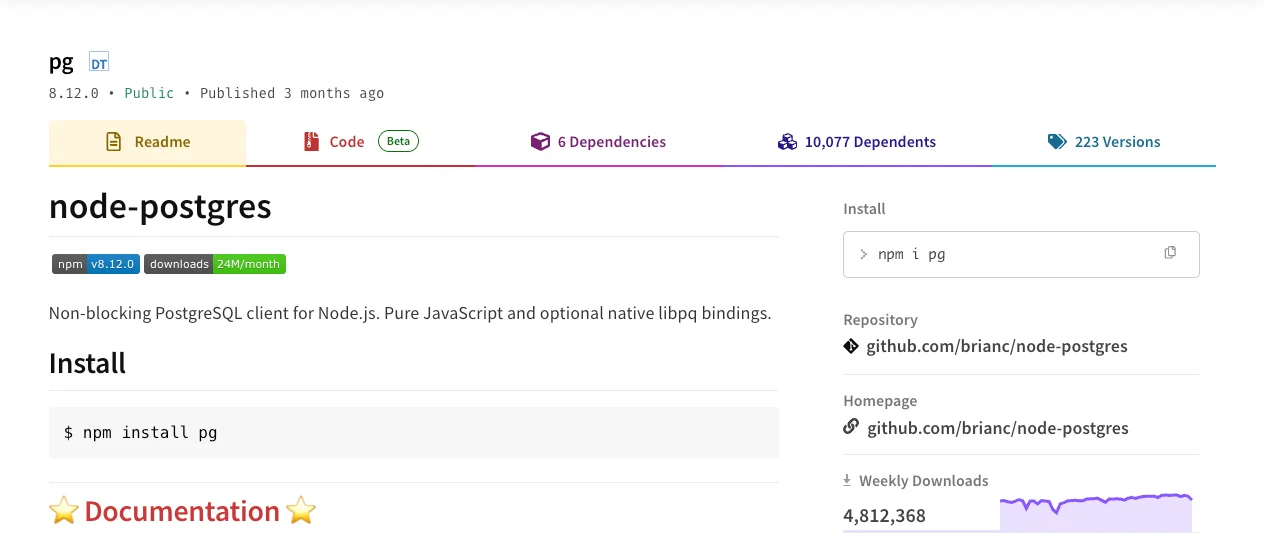
Task: Click the npm v8.12.0 version badge
Action: tap(96, 264)
